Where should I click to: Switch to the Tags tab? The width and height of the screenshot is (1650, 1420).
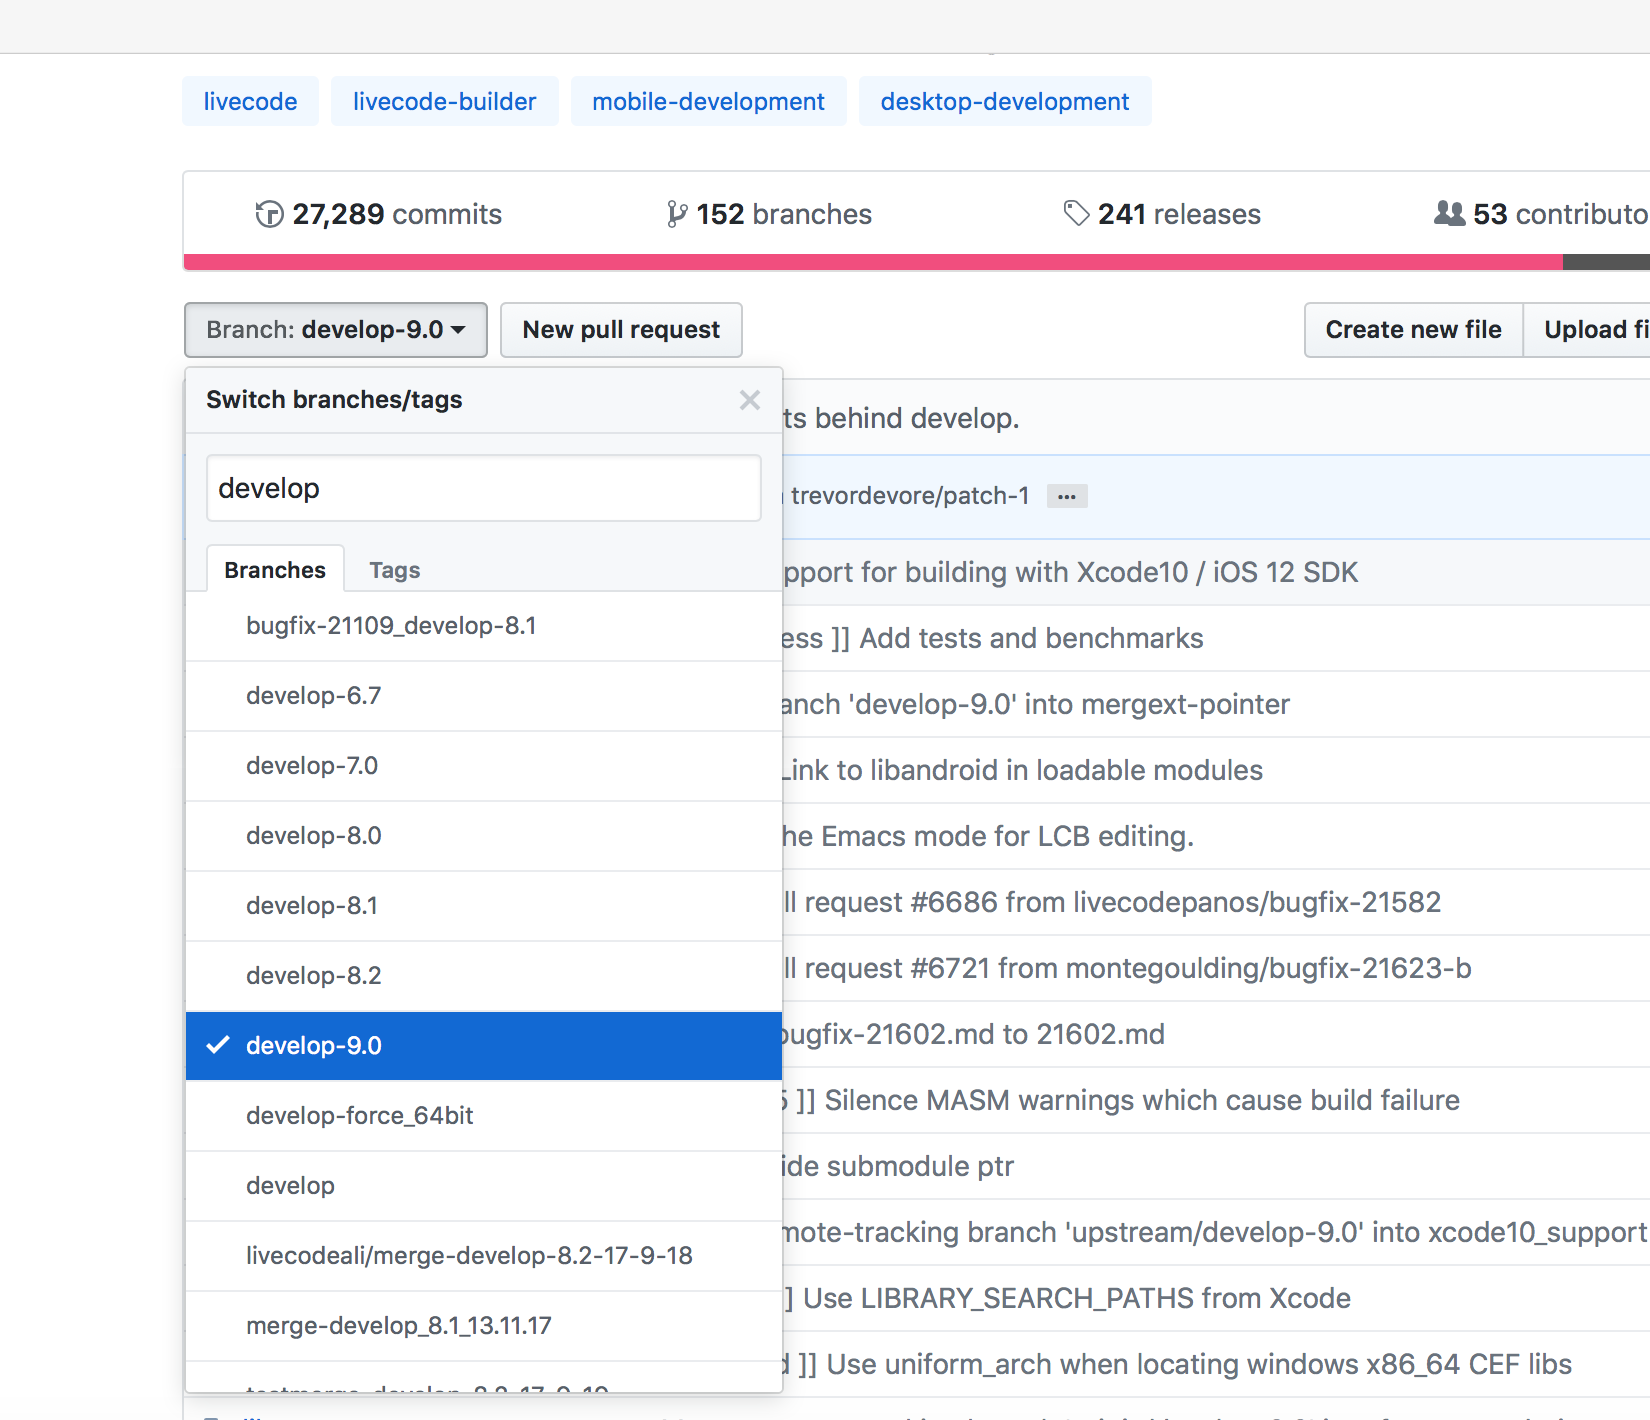point(394,570)
